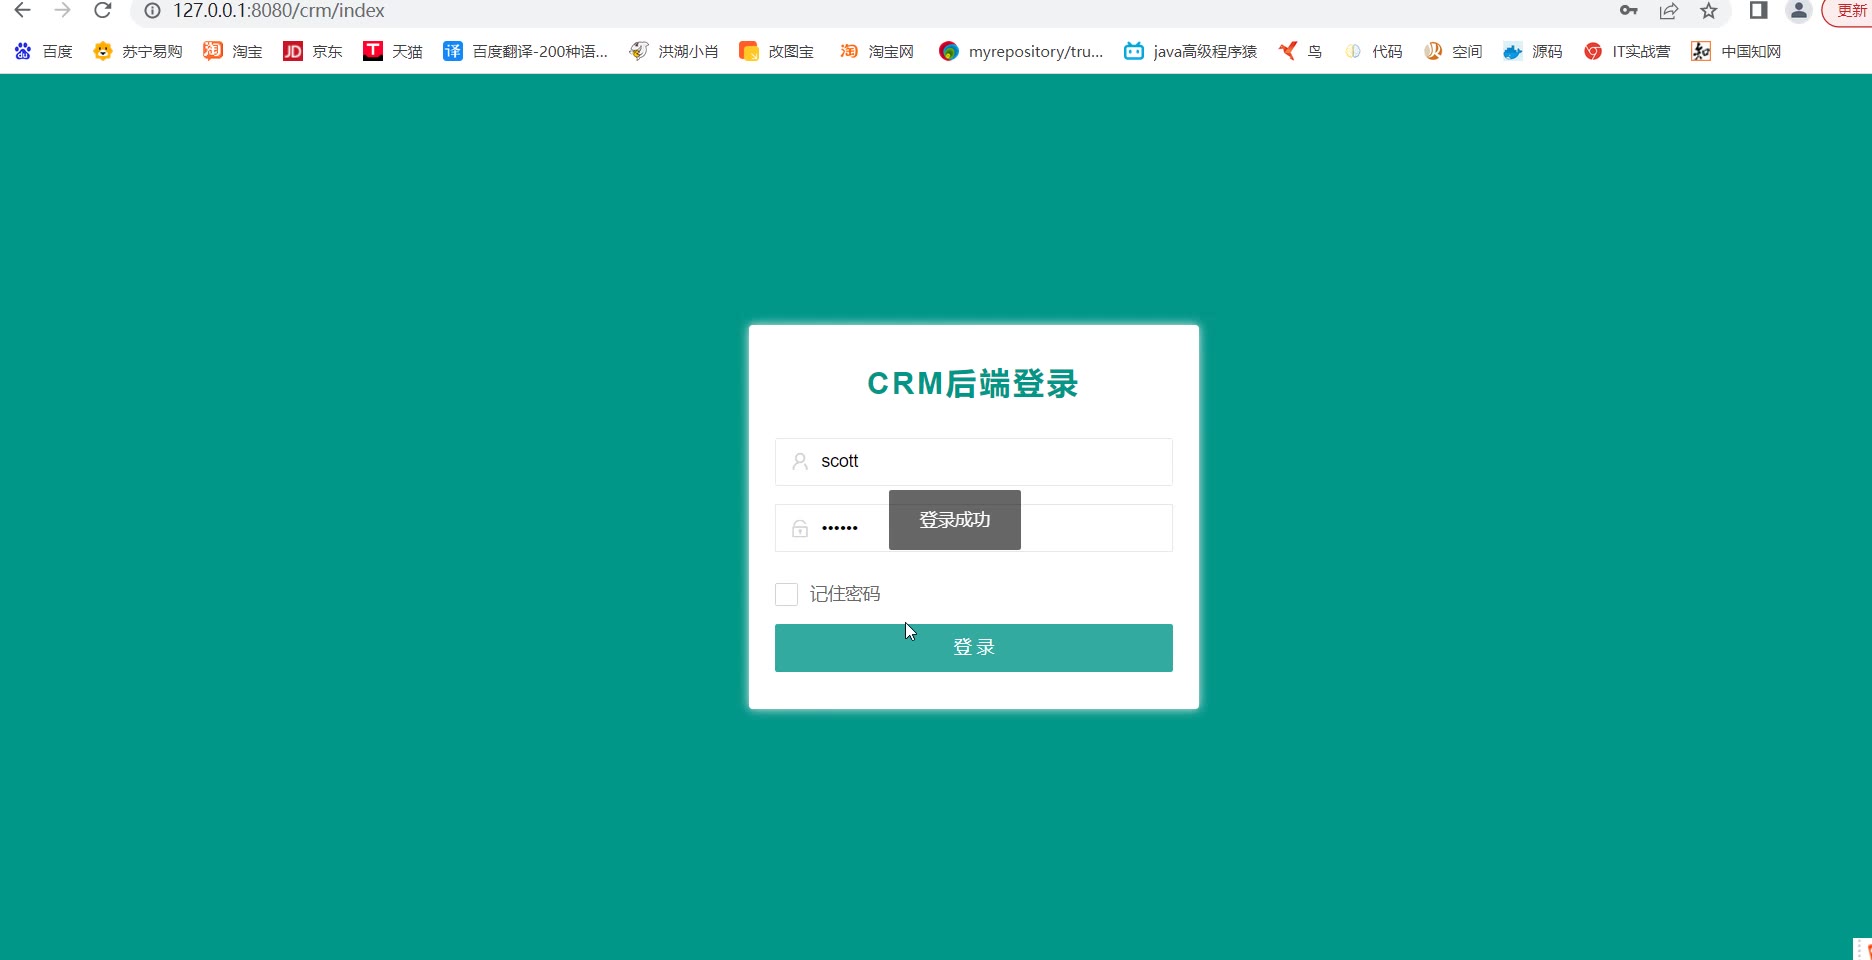Open the 淘宝网 bookmark
1872x960 pixels.
tap(876, 51)
